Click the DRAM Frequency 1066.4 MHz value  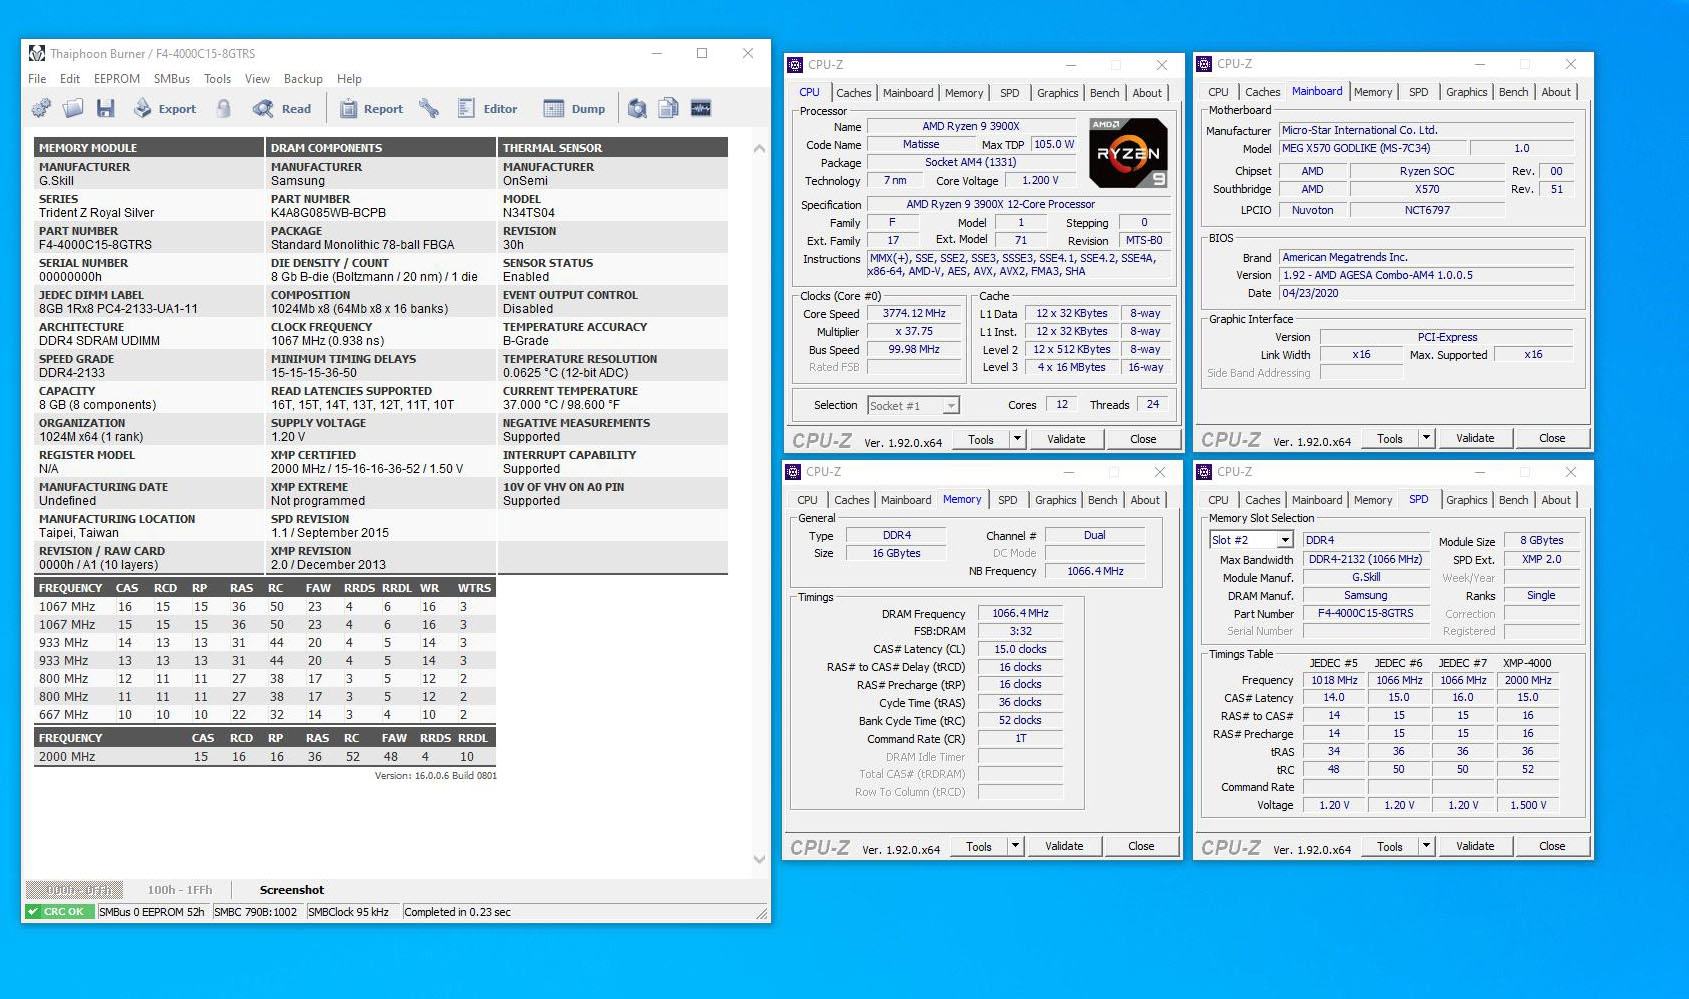pos(1020,614)
